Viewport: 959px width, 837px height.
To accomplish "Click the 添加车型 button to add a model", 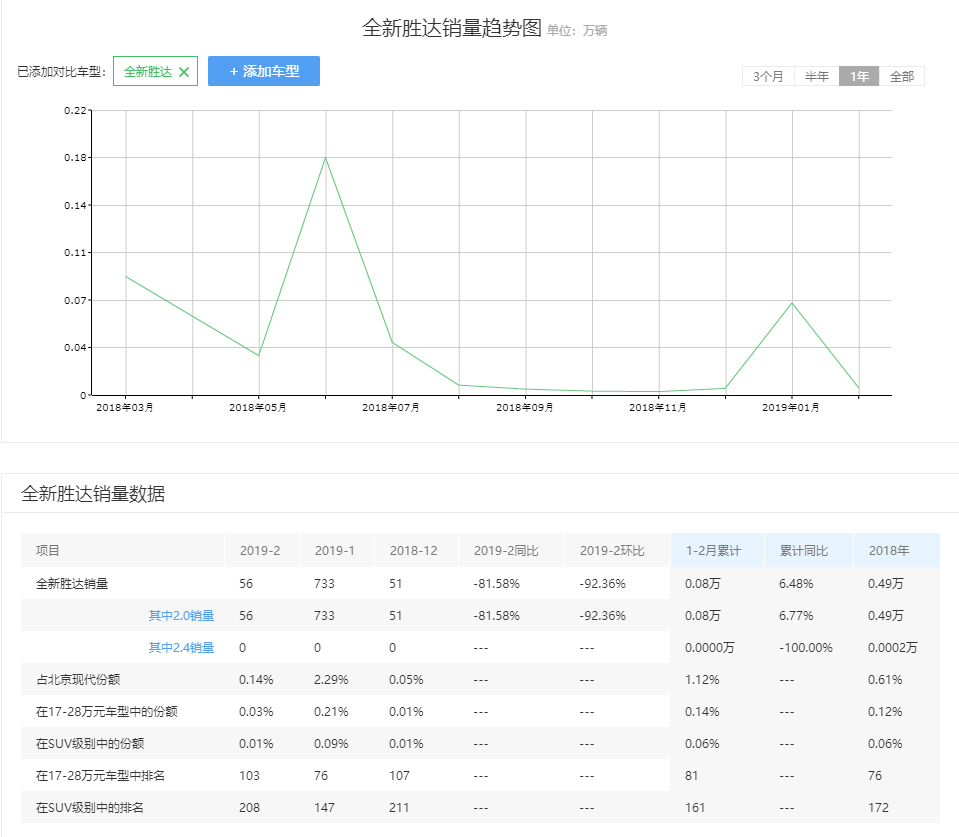I will (264, 70).
